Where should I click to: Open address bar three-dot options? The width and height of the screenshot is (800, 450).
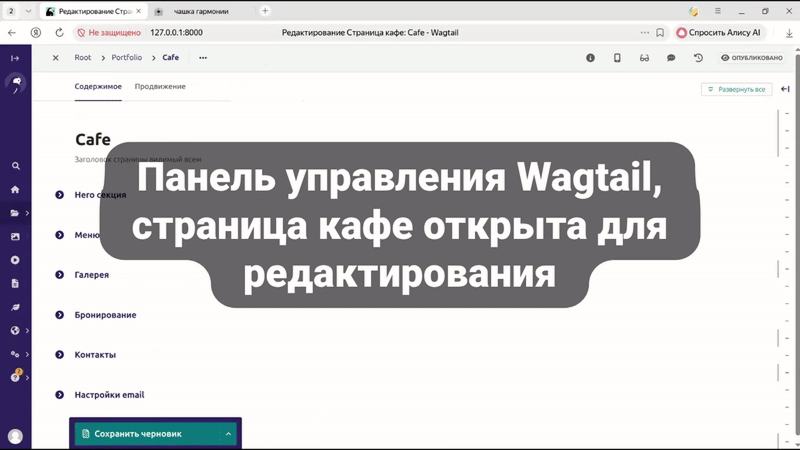644,33
